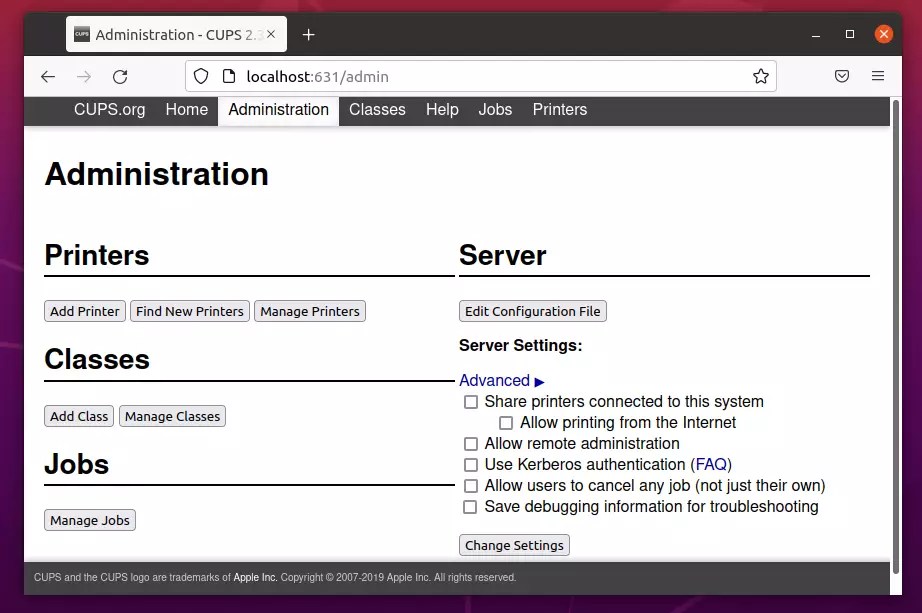Click the Add Printer button
The height and width of the screenshot is (613, 922).
point(84,311)
